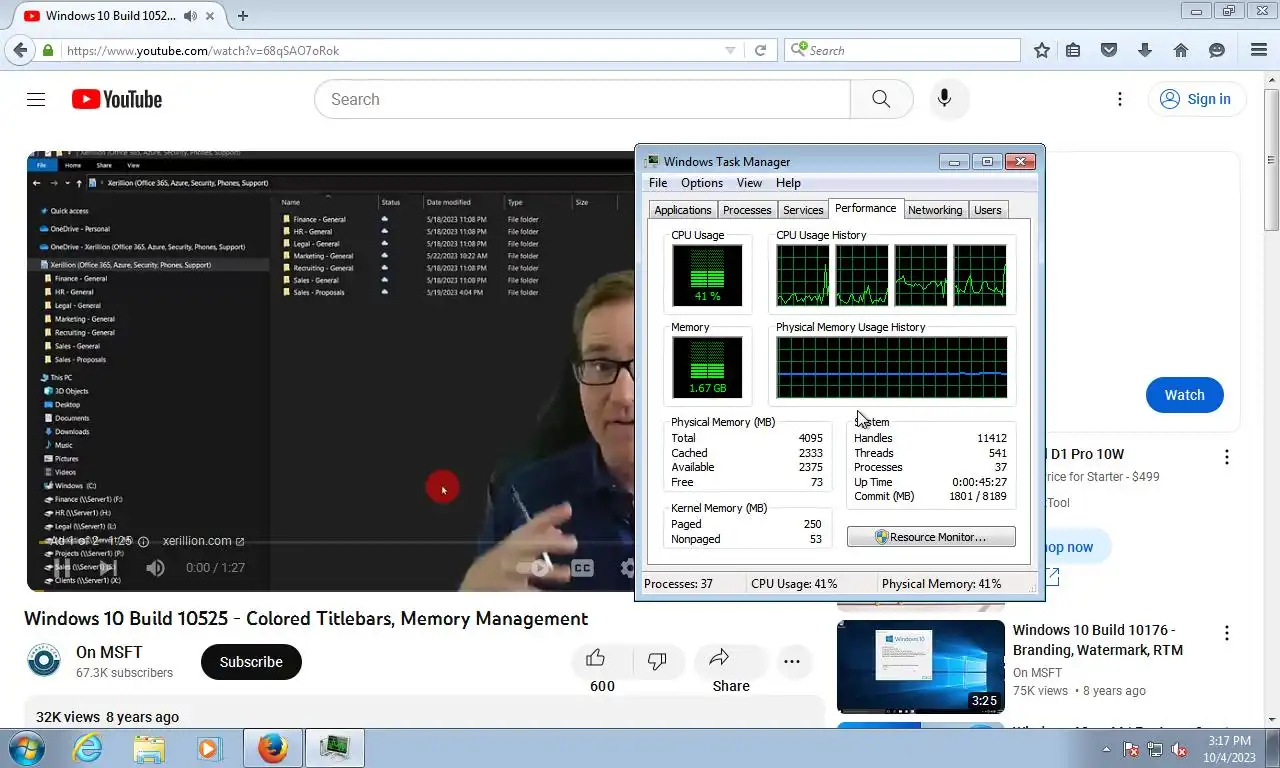
Task: Switch to the Networking tab
Action: click(x=935, y=210)
